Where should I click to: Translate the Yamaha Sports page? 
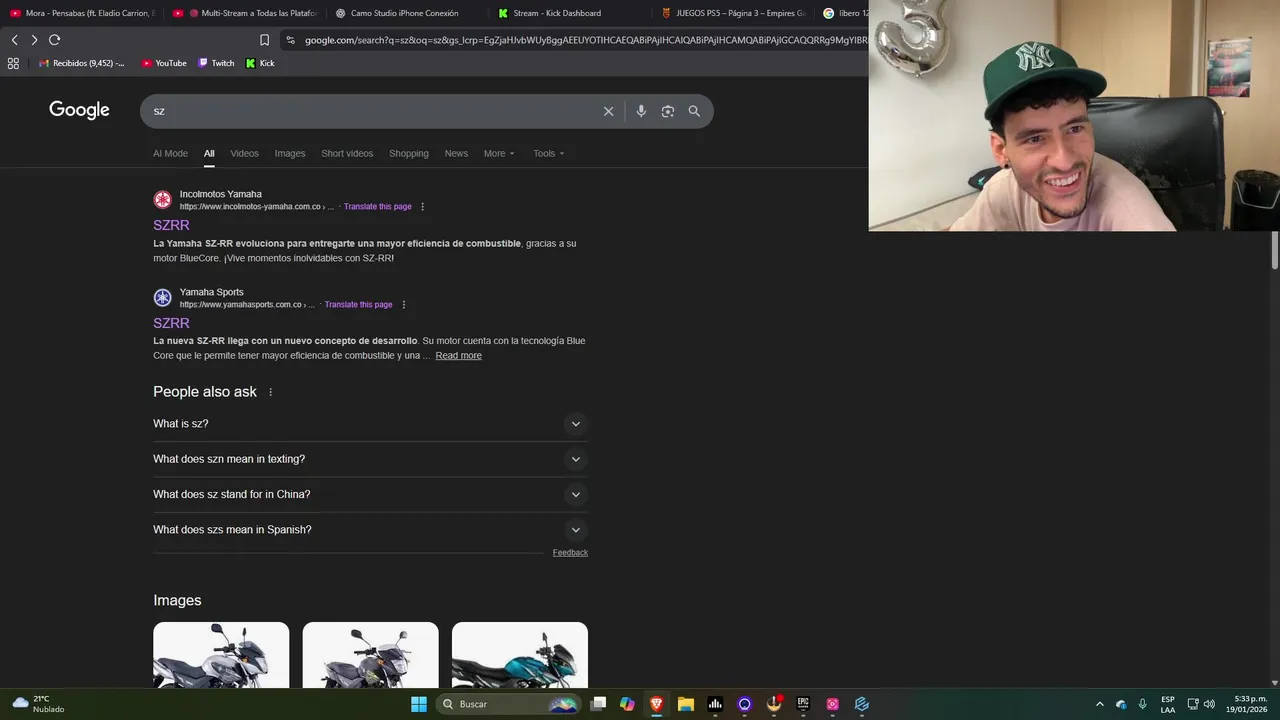click(358, 305)
